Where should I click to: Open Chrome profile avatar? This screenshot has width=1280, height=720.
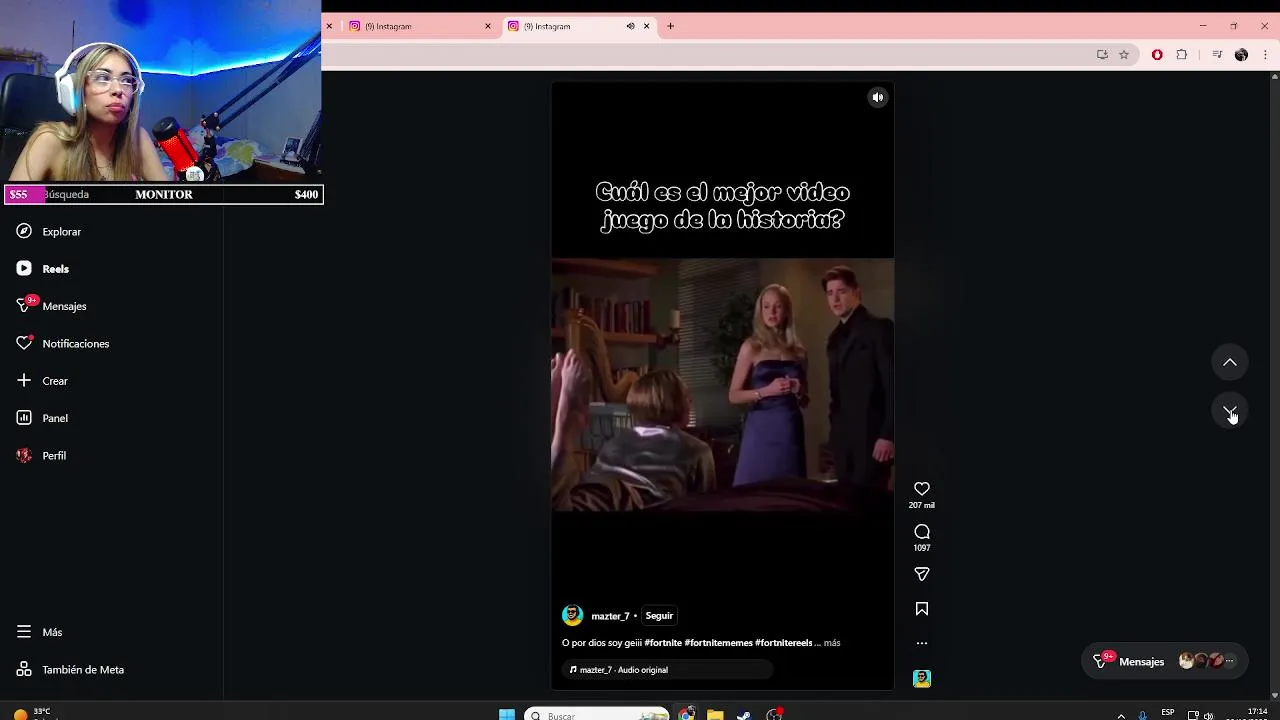(x=1241, y=55)
